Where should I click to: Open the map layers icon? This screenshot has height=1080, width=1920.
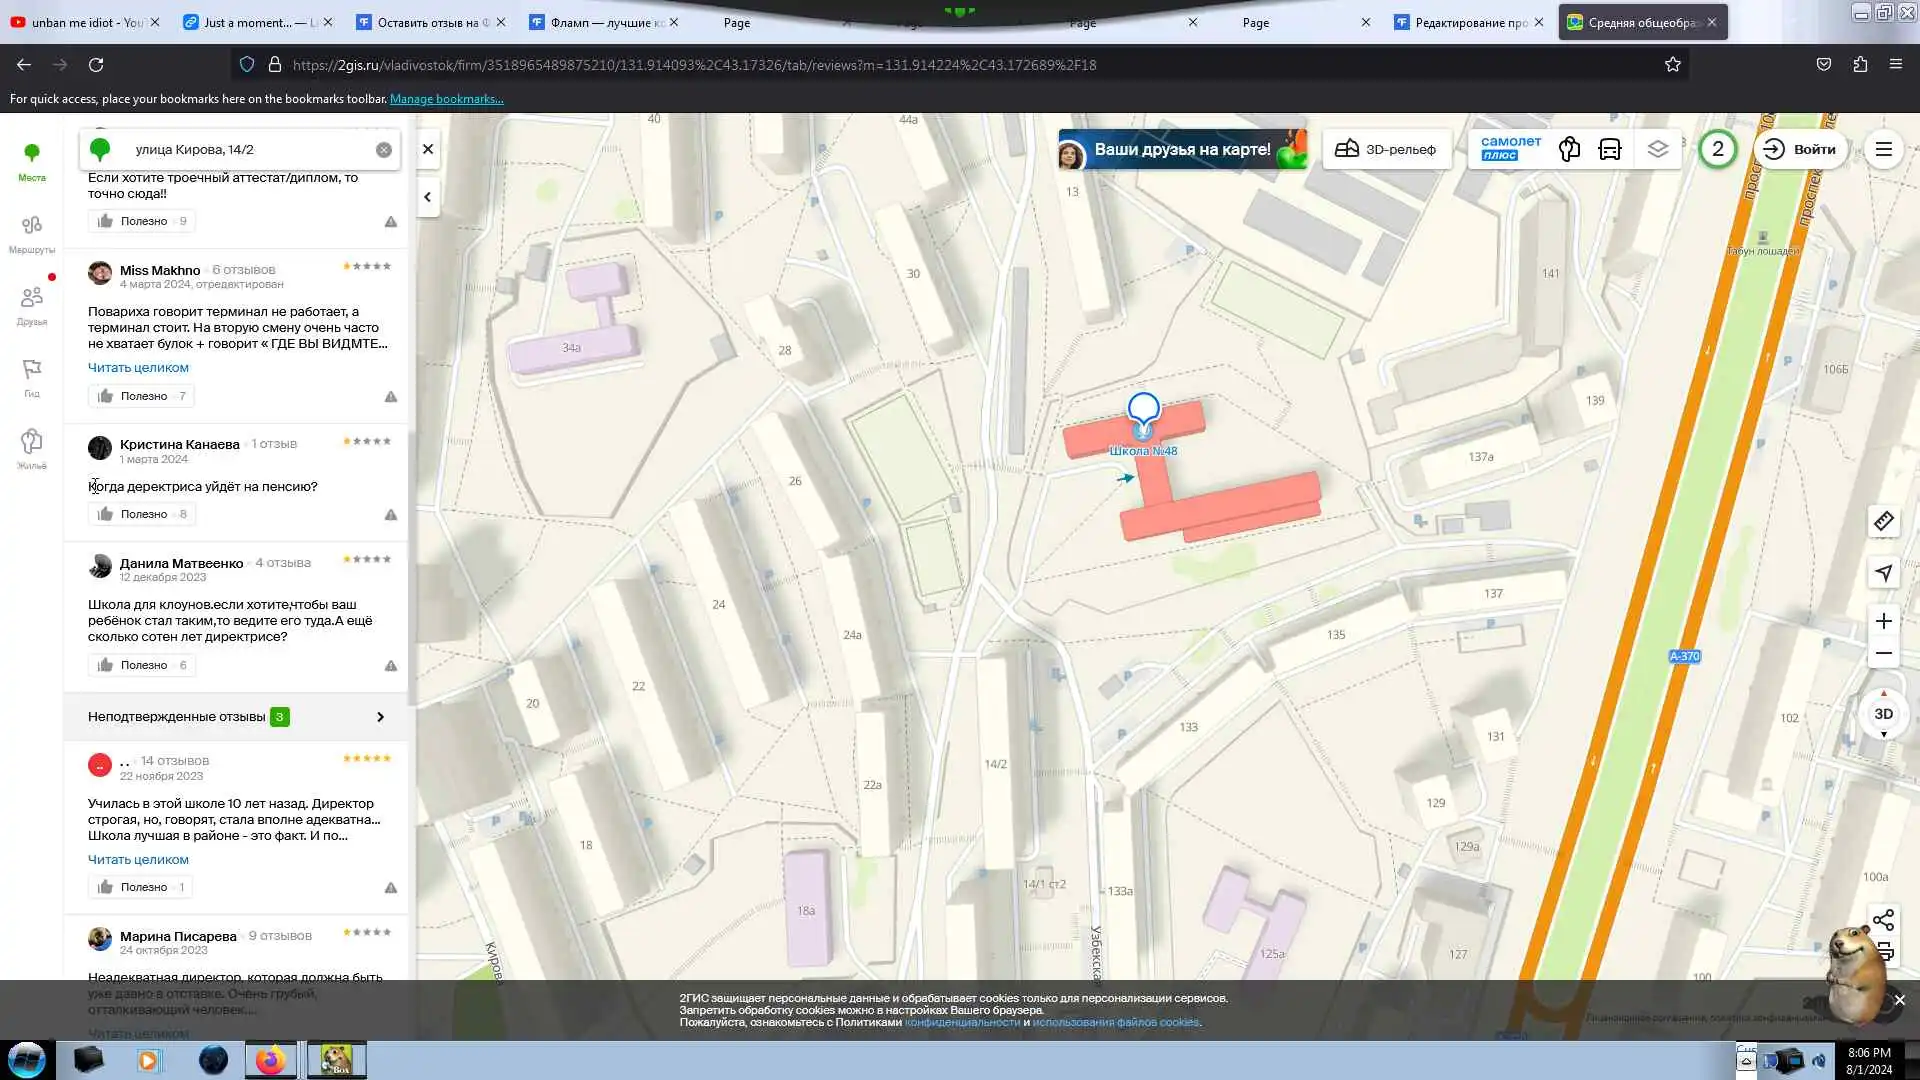pos(1658,149)
